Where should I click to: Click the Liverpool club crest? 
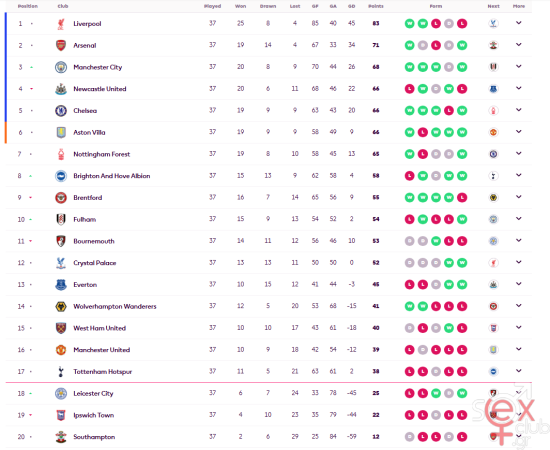coord(61,24)
